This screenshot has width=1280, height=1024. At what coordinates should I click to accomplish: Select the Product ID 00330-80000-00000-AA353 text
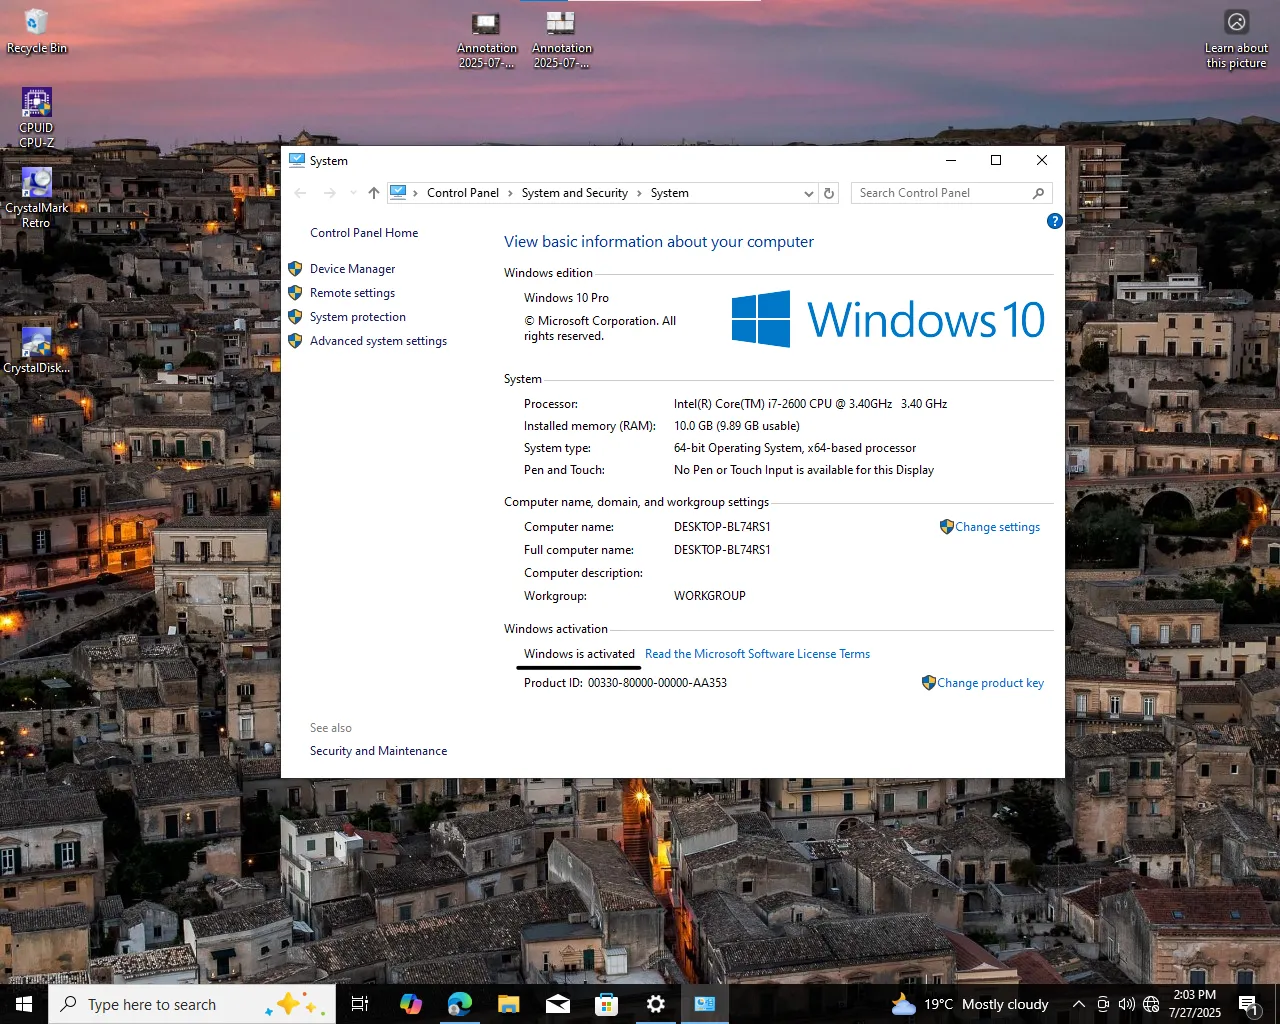tap(657, 683)
